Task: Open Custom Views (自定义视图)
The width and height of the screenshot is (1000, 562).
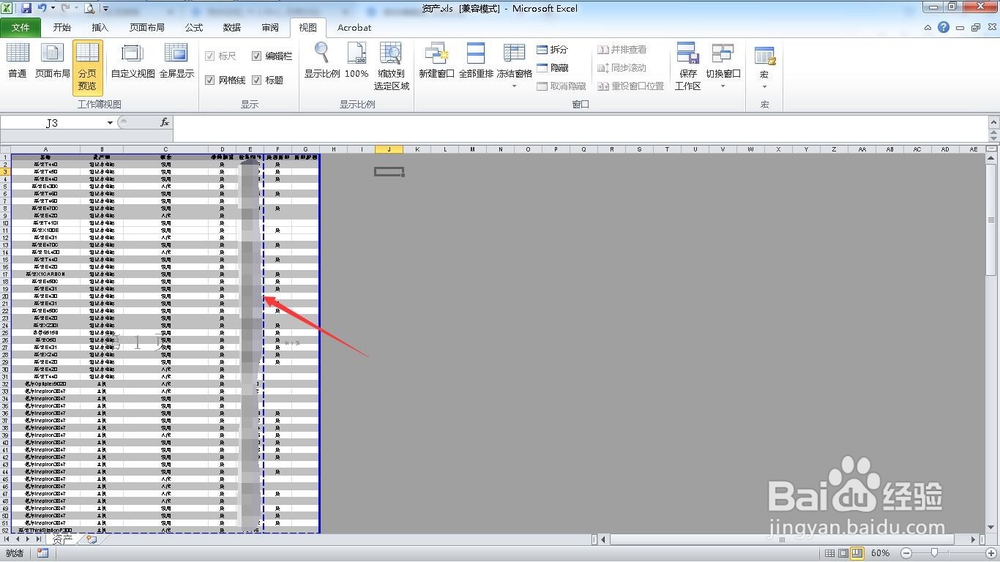Action: [133, 61]
